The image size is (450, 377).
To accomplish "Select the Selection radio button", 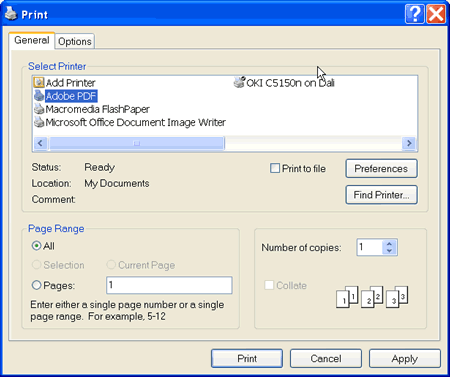I will [36, 265].
